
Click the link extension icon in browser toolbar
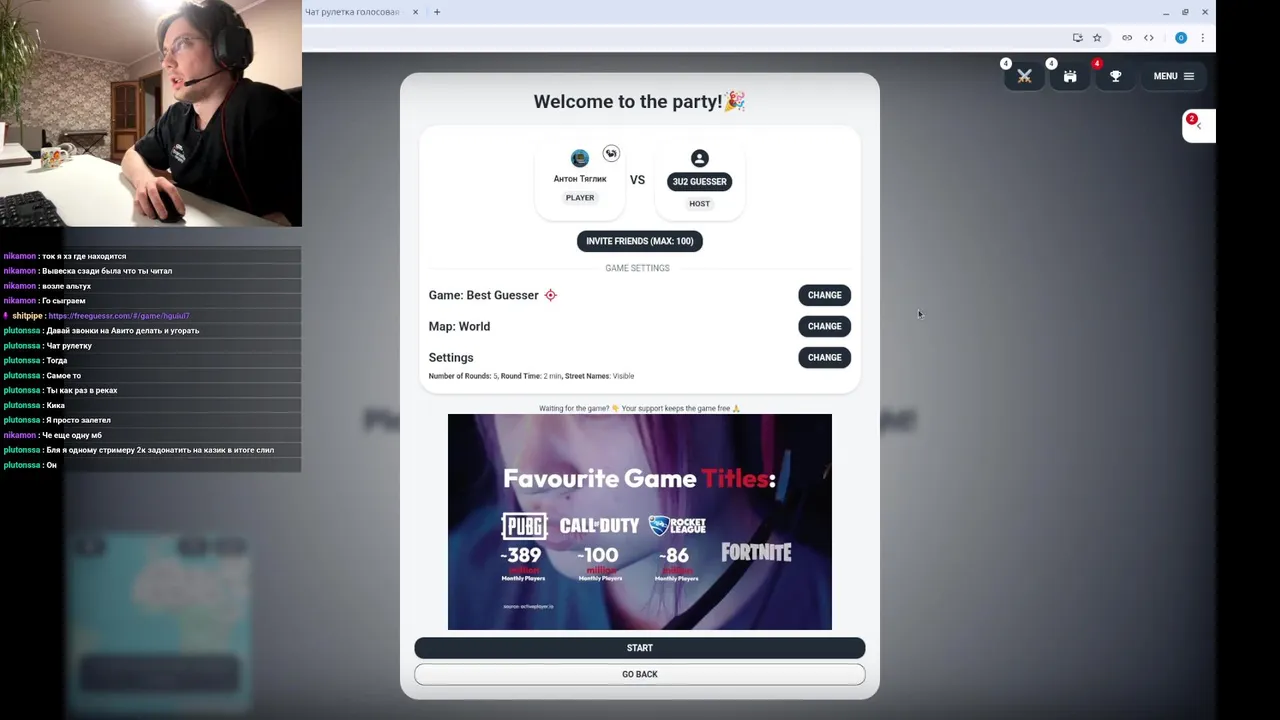pos(1127,38)
